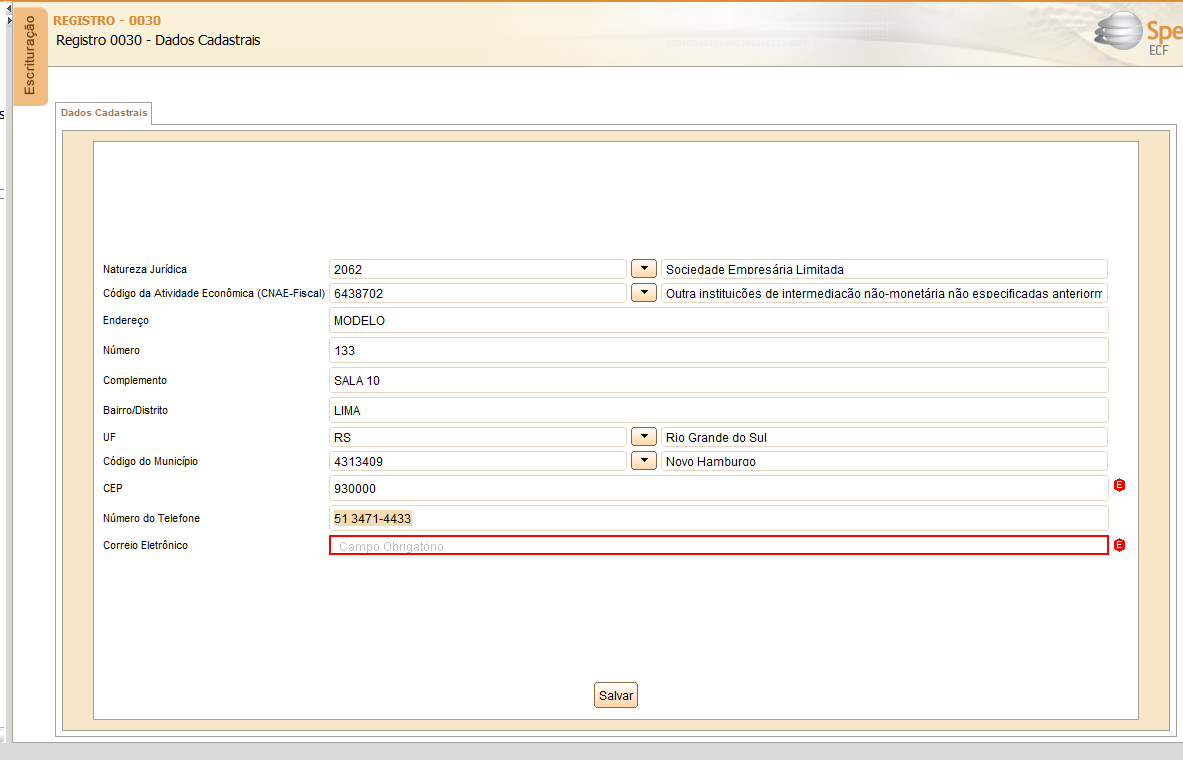Click the Salvar button

coord(616,695)
